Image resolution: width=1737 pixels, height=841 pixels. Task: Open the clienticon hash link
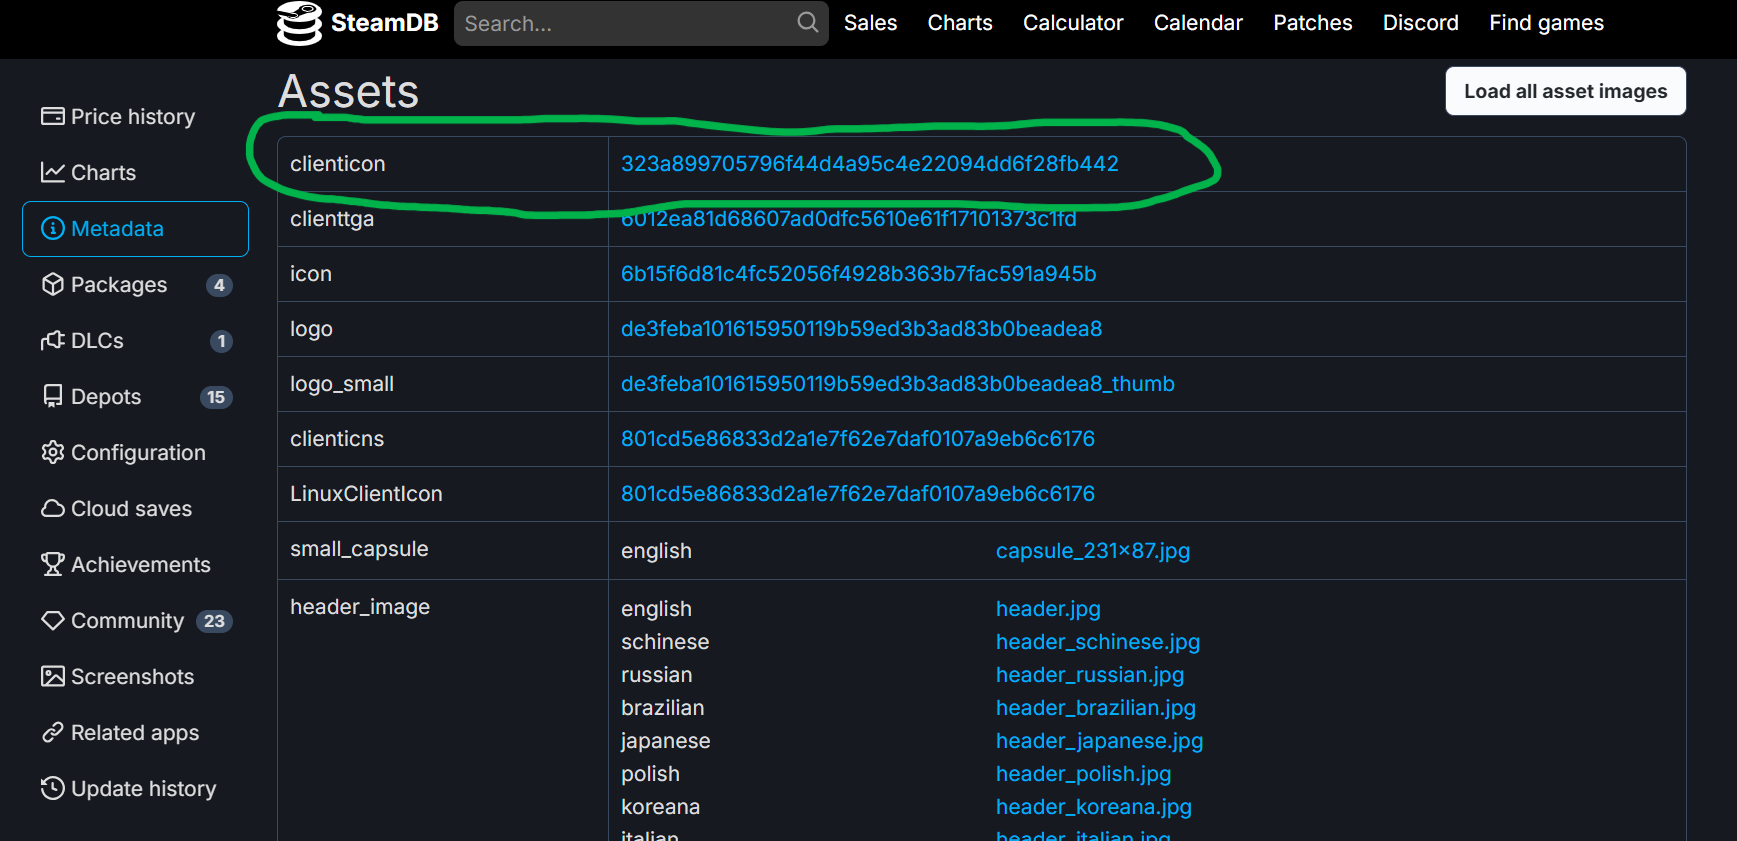click(869, 164)
